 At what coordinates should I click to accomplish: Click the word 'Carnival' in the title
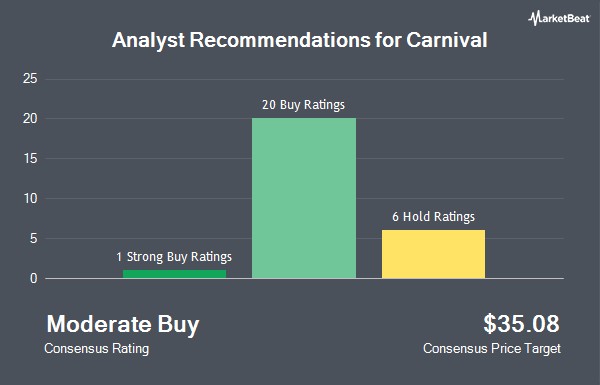click(x=447, y=40)
